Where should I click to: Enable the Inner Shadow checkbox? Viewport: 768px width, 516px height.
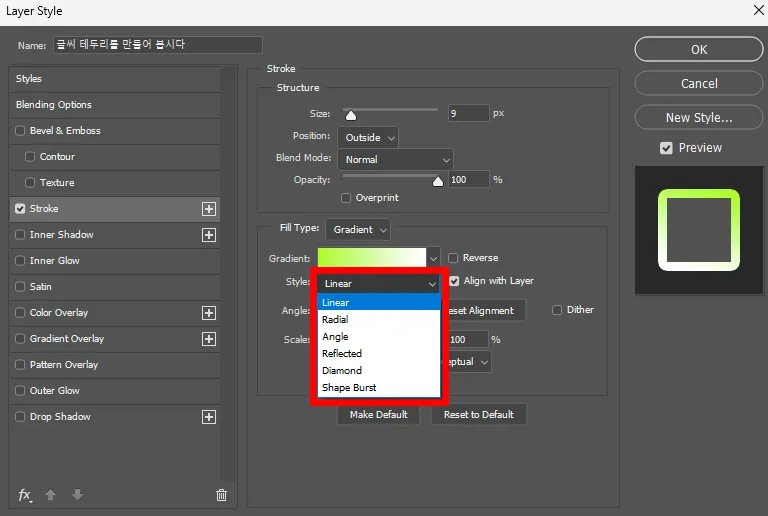[20, 235]
